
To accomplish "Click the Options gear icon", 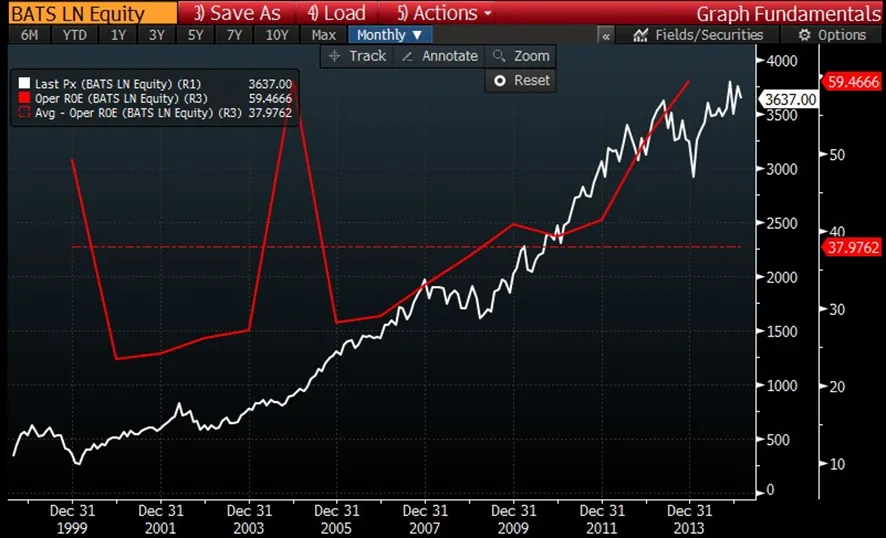I will [x=803, y=35].
